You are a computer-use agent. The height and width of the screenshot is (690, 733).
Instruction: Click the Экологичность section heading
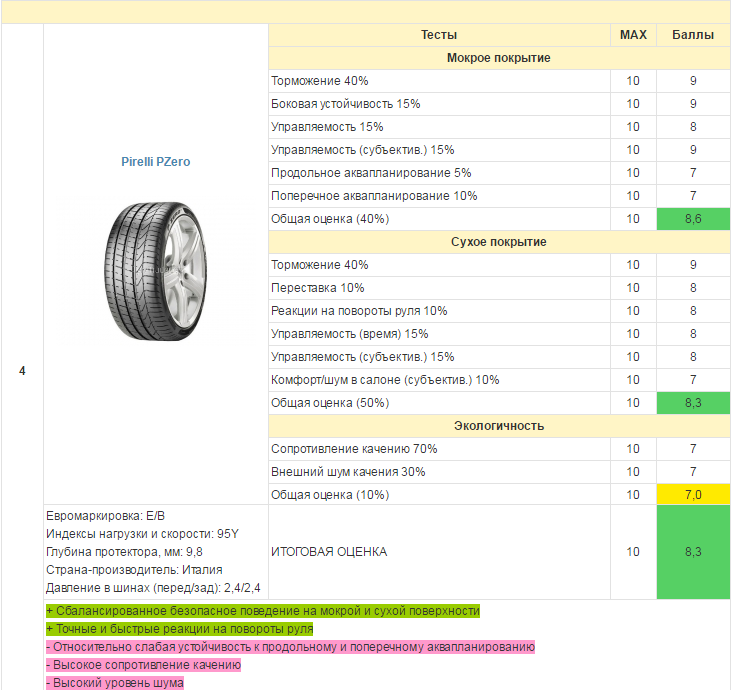498,426
